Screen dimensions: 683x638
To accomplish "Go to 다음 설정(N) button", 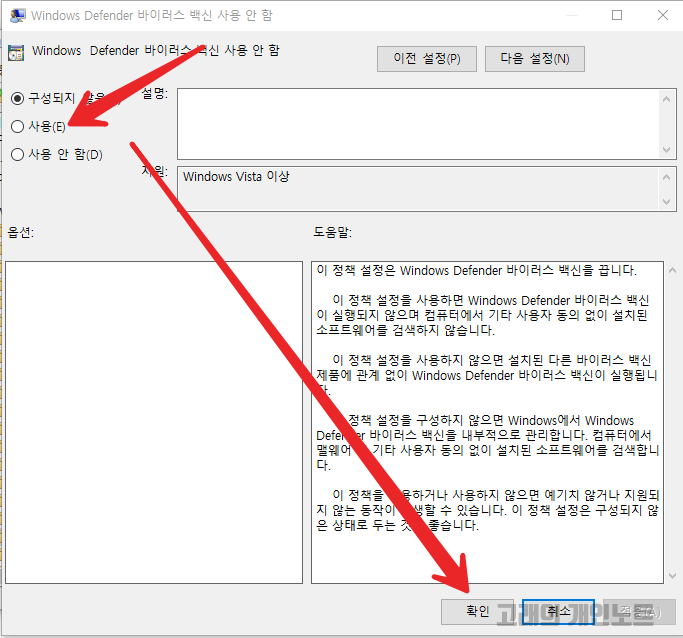I will click(x=534, y=59).
